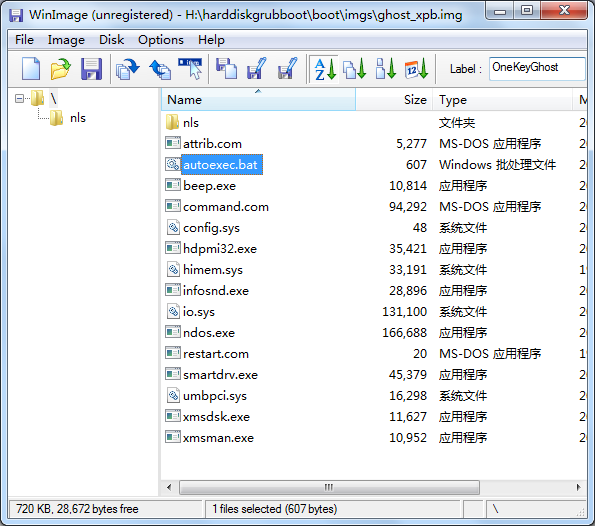Click the size 166,688 for ndos.exe
Viewport: 595px width, 526px height.
[x=404, y=332]
